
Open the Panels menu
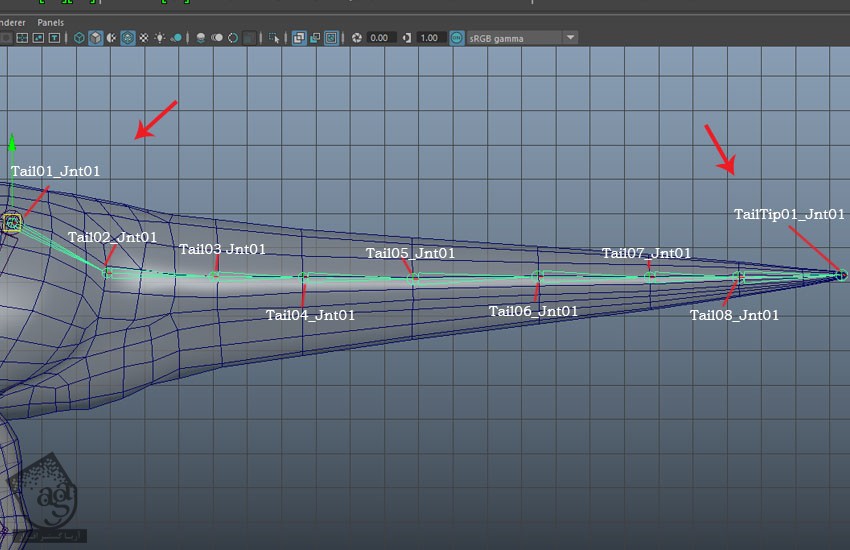pos(49,21)
